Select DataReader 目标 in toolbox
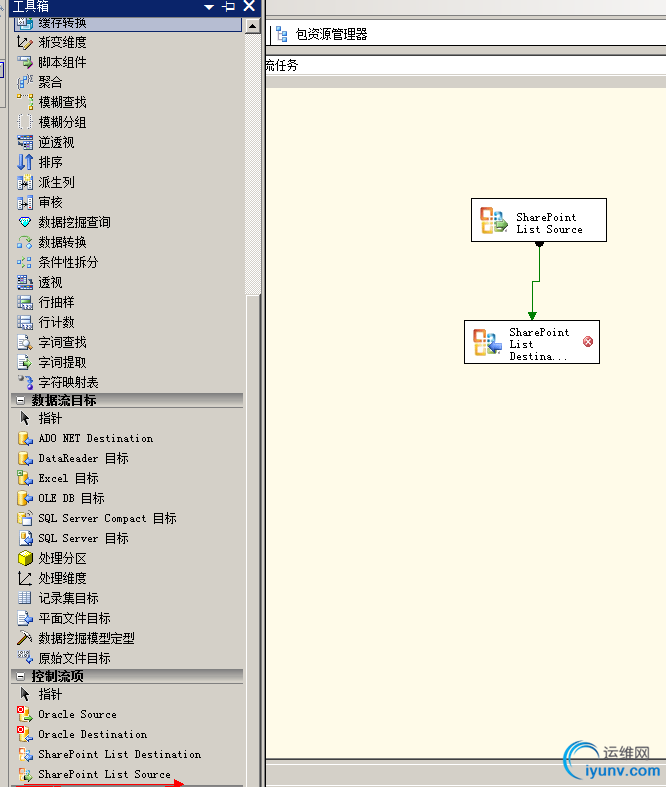Viewport: 666px width, 787px height. (73, 458)
